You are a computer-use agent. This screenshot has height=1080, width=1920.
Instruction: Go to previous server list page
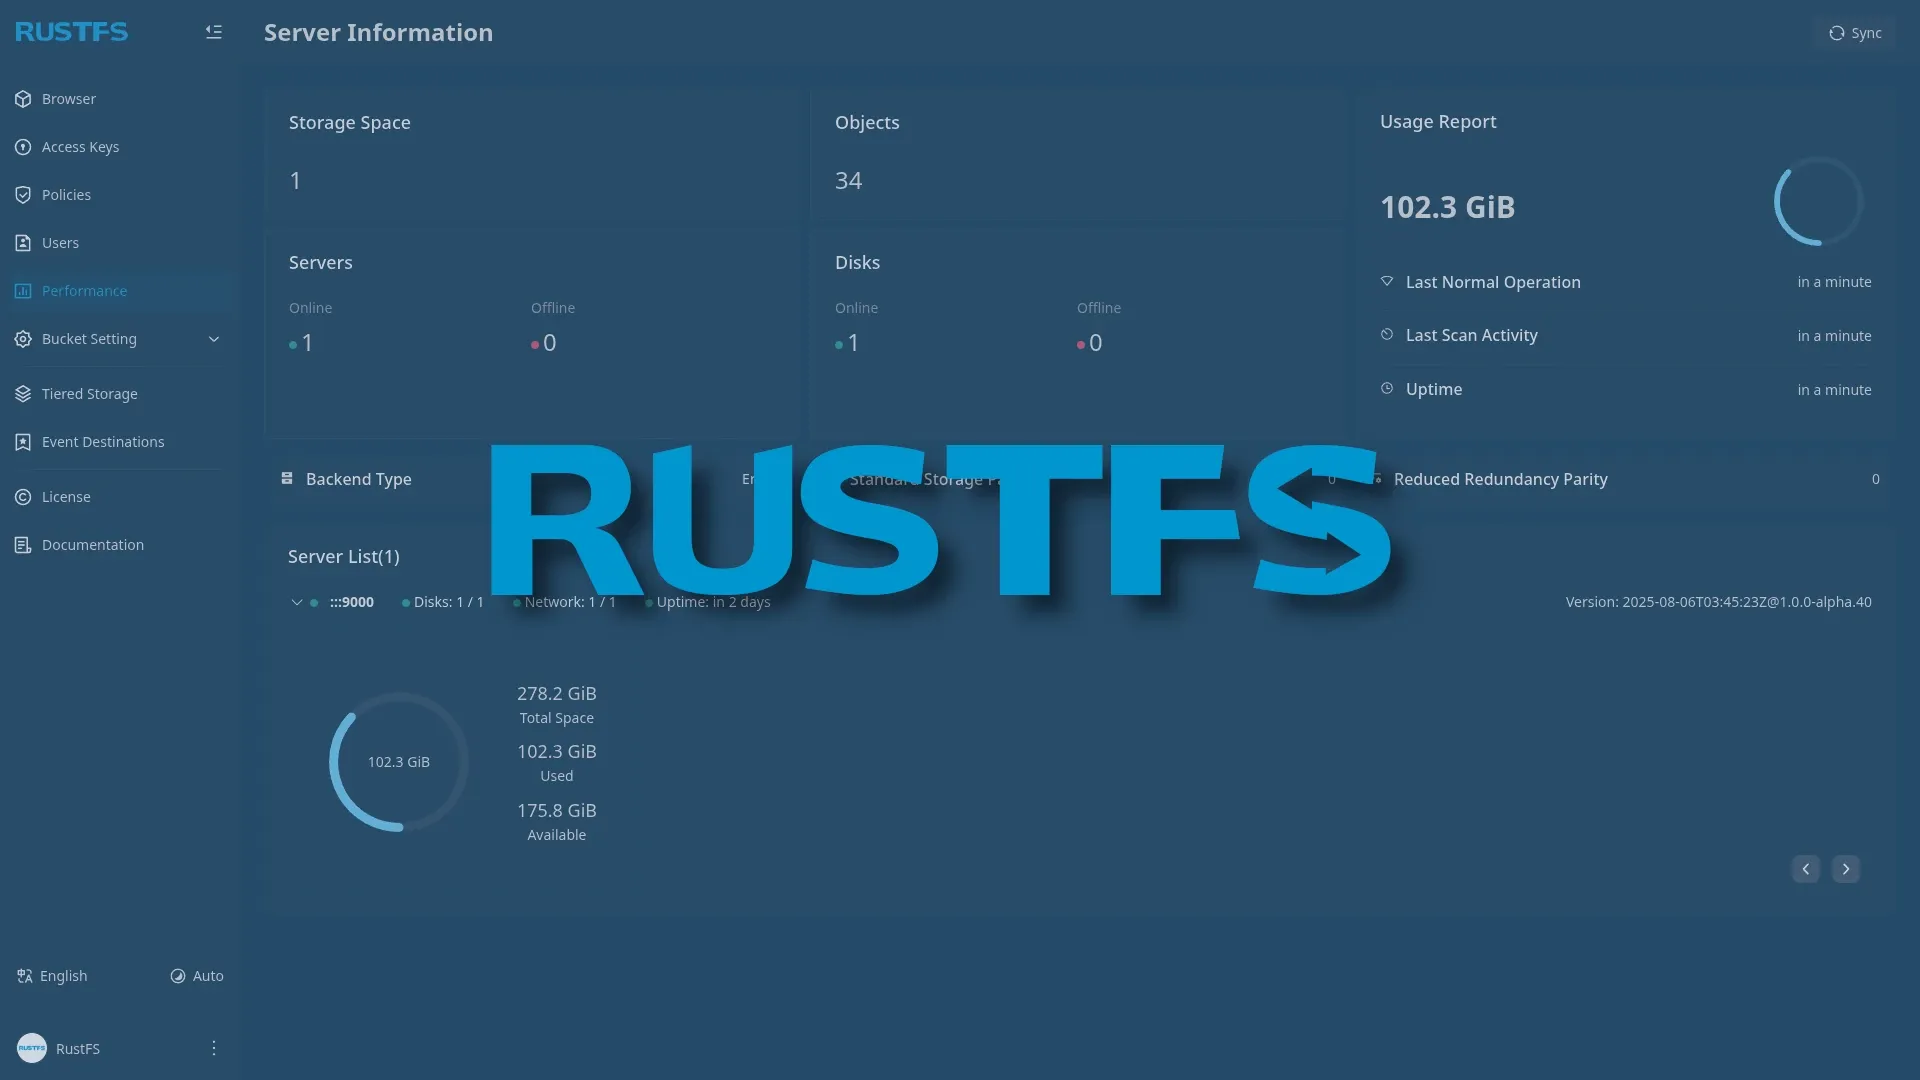coord(1806,869)
